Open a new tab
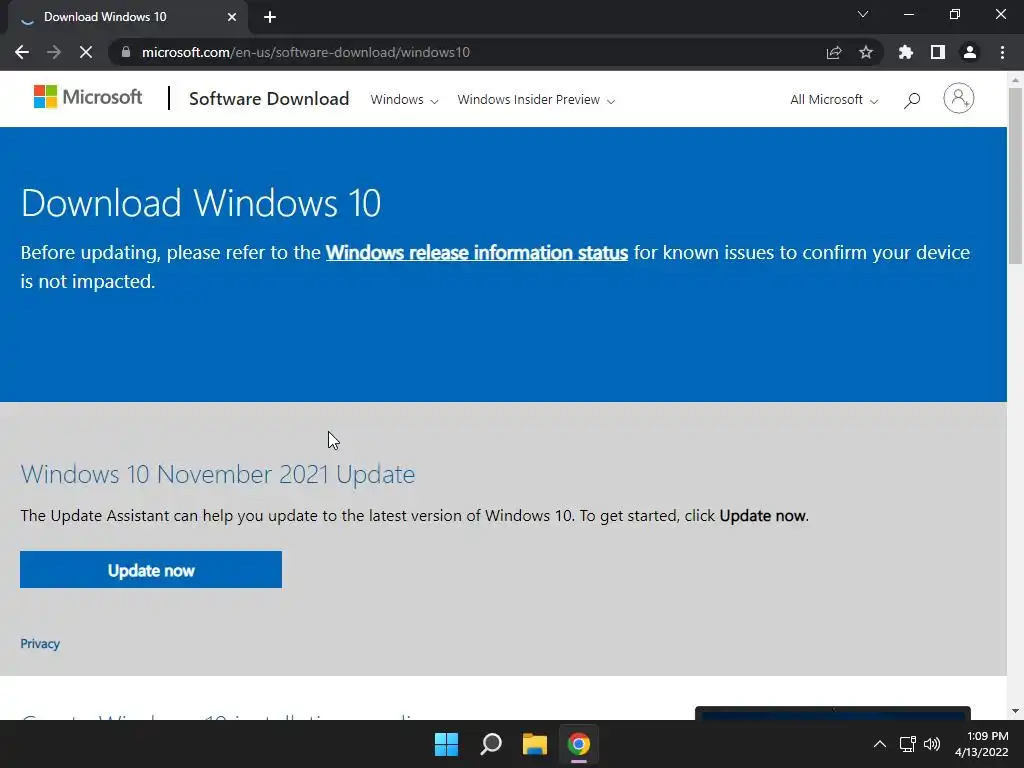 tap(270, 17)
